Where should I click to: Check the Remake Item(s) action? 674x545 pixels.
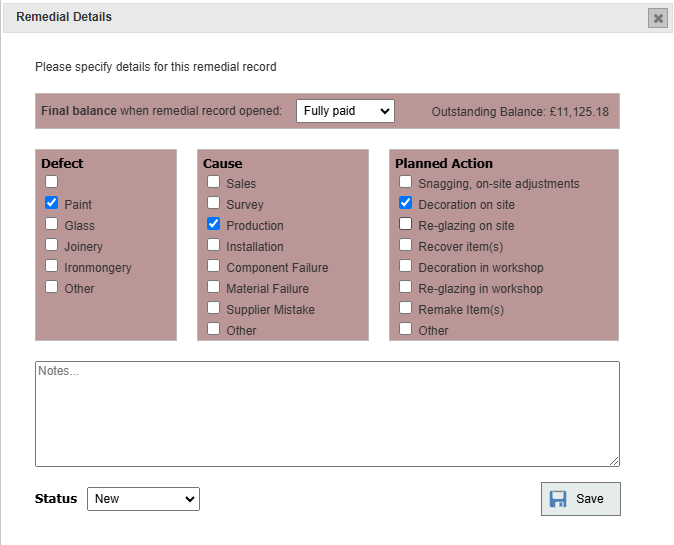pos(406,308)
